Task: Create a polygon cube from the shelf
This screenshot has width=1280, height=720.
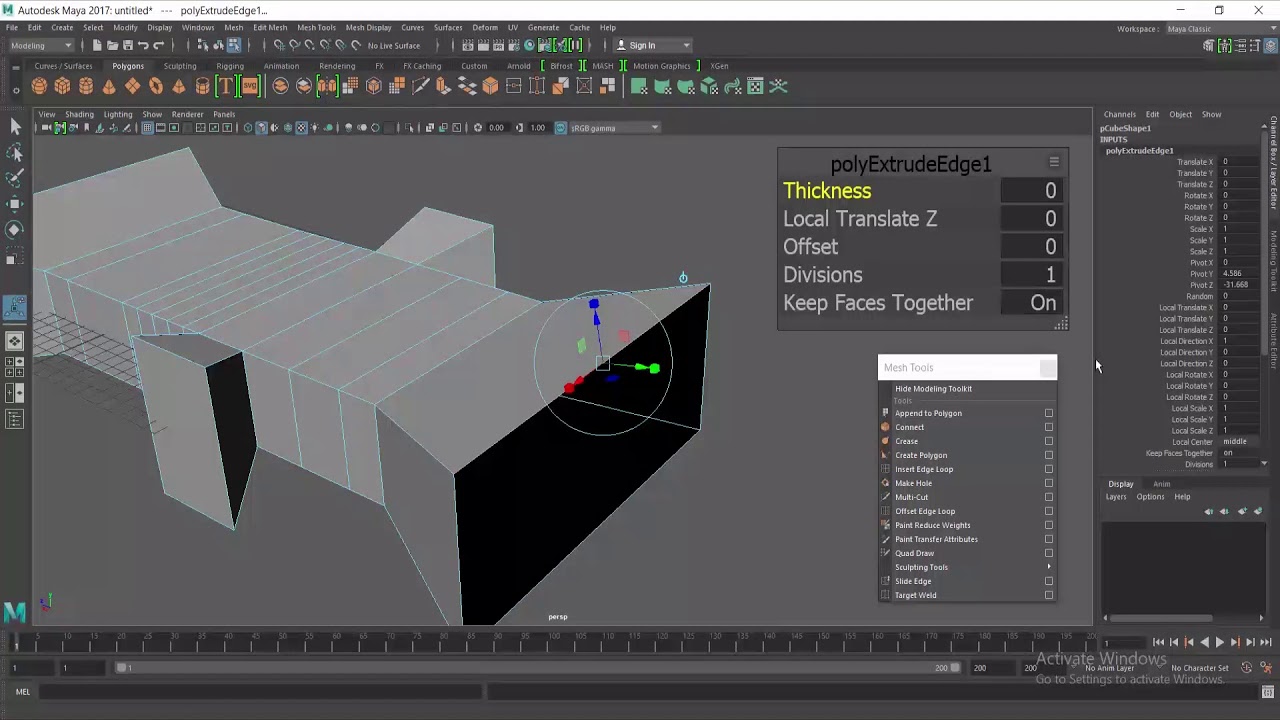Action: [x=63, y=87]
